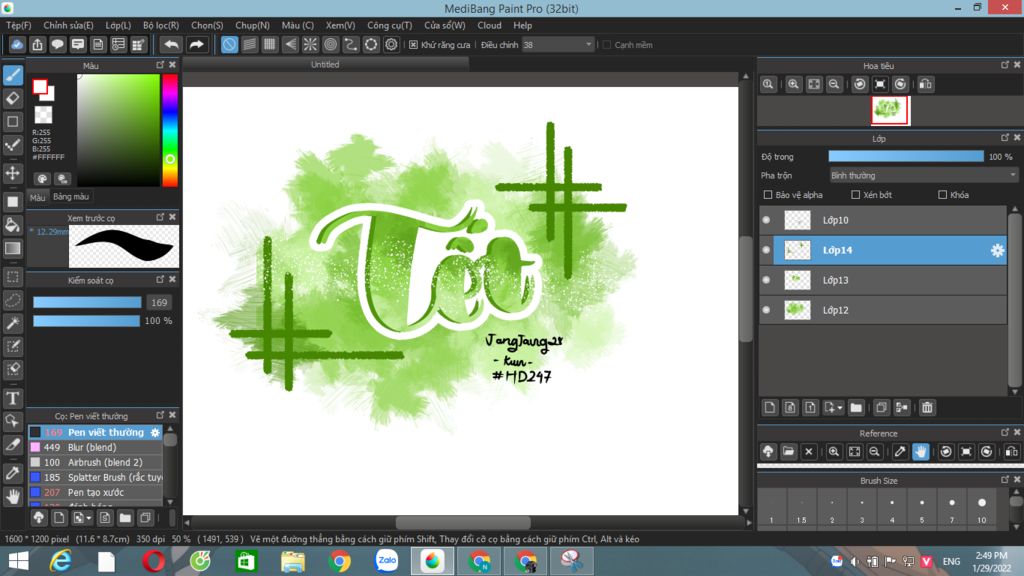Open Tệp(F) menu
Screen dimensions: 1024x576
(x=18, y=25)
